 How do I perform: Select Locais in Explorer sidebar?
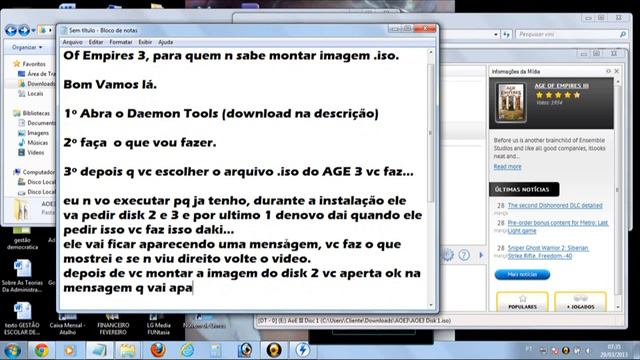click(x=31, y=93)
